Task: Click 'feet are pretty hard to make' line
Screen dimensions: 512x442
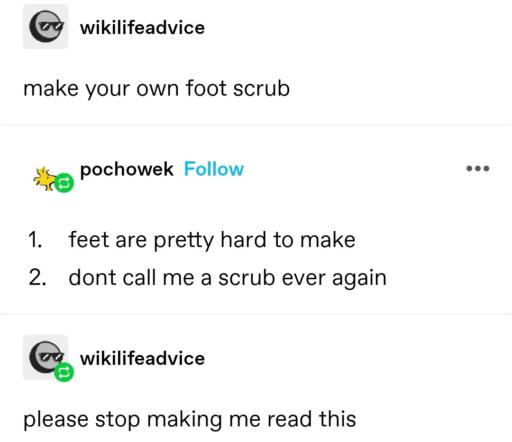Action: (212, 240)
